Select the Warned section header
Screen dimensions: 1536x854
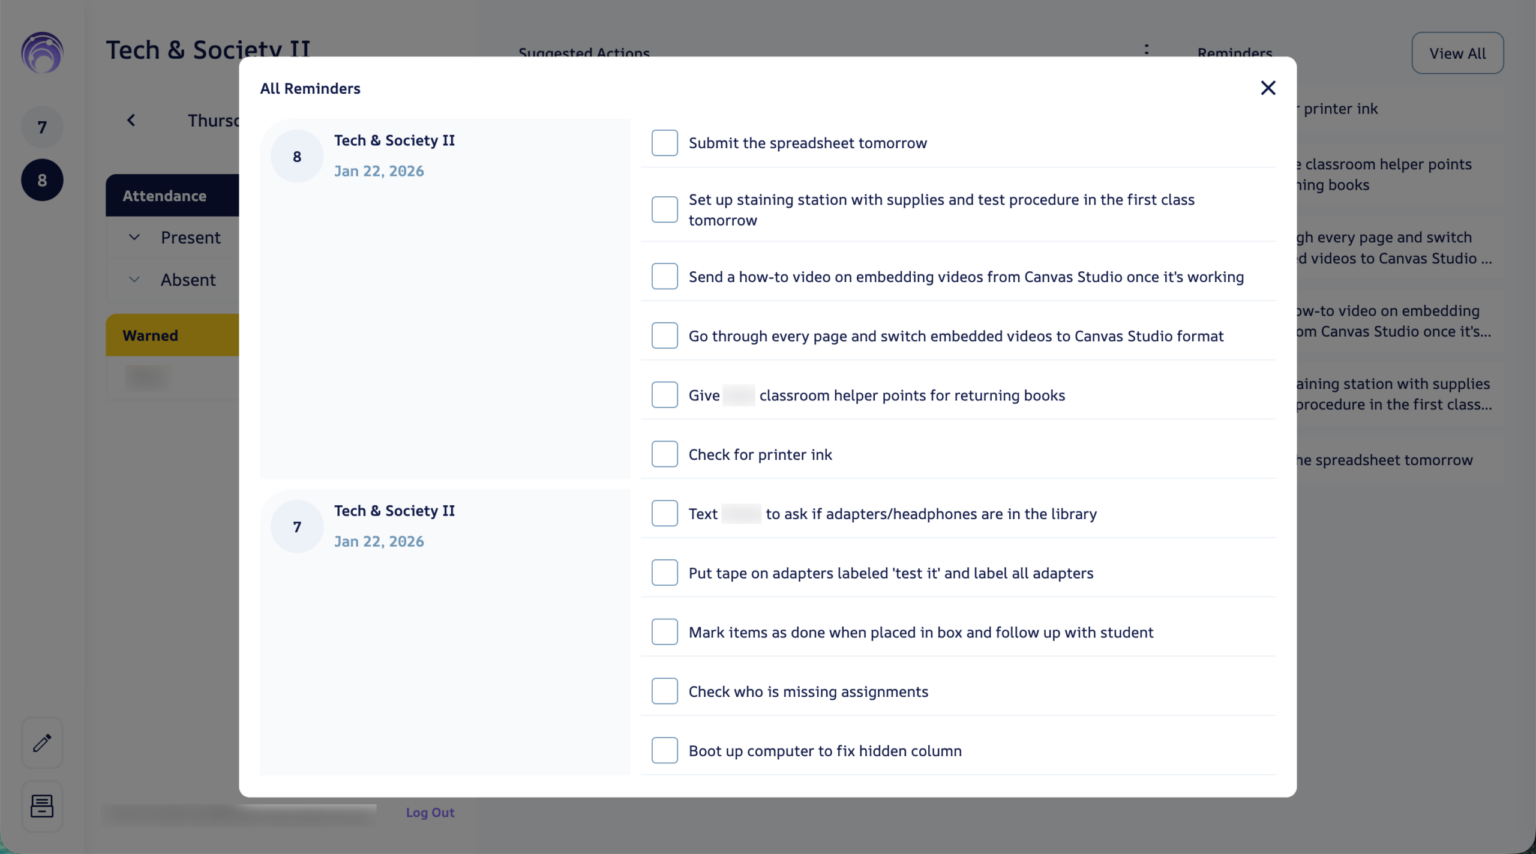[151, 336]
